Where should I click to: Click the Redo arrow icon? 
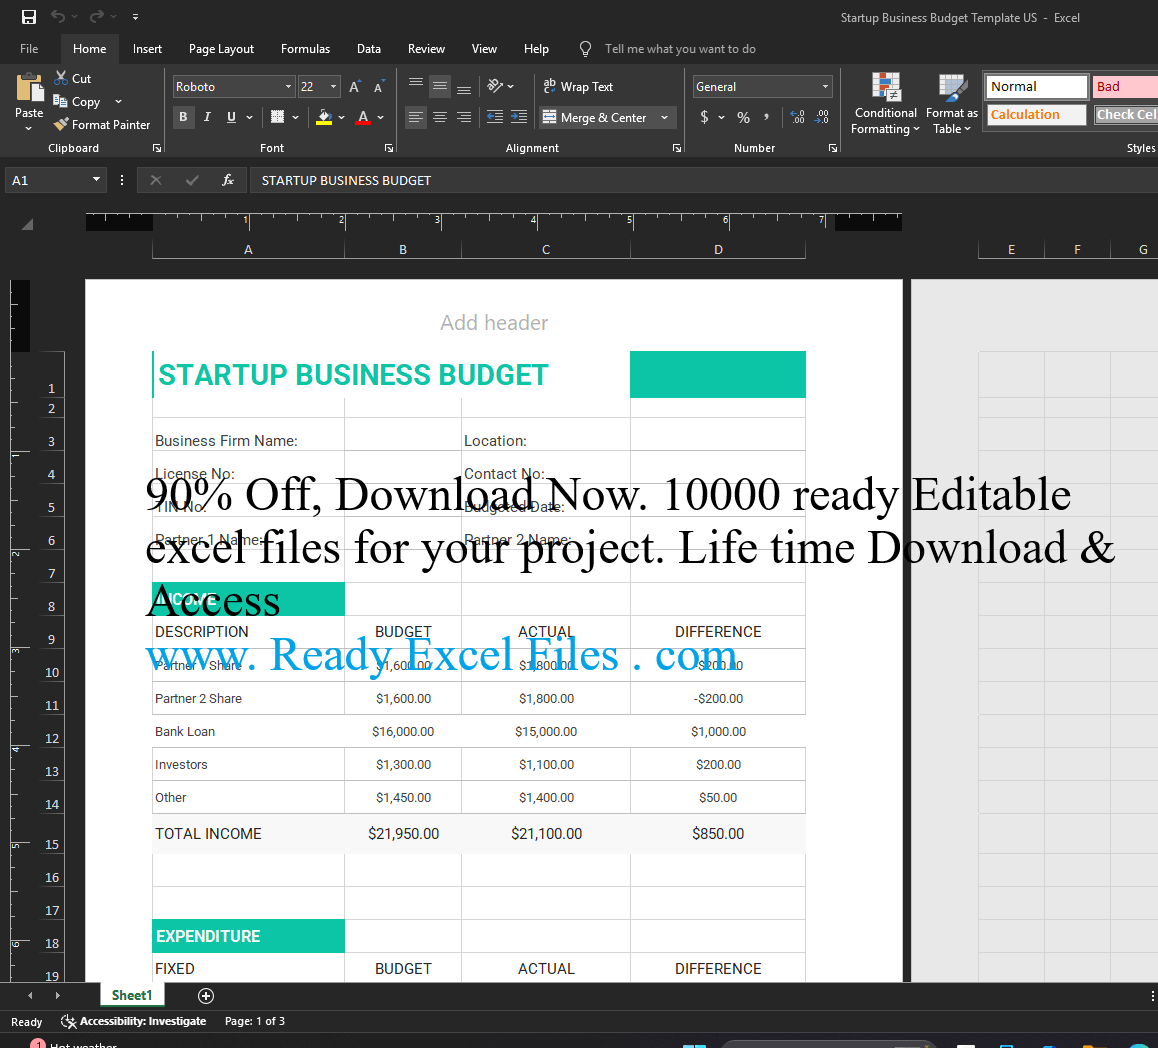pyautogui.click(x=97, y=16)
